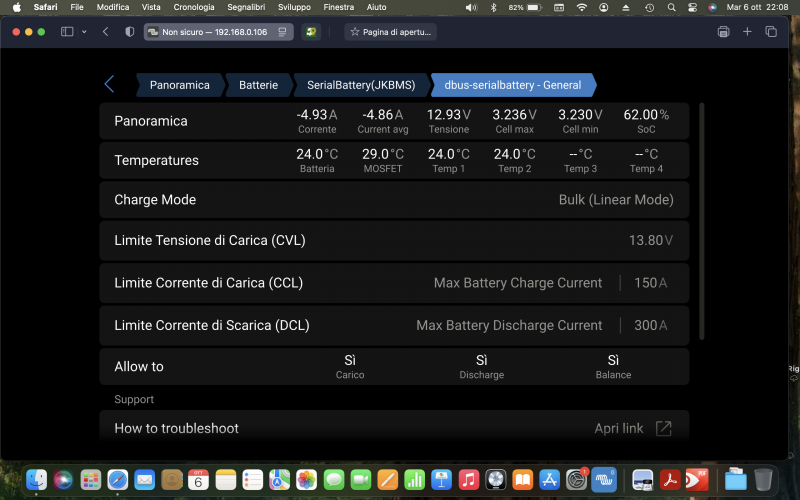The width and height of the screenshot is (800, 500).
Task: Open the Wi-Fi menu bar icon
Action: click(582, 7)
